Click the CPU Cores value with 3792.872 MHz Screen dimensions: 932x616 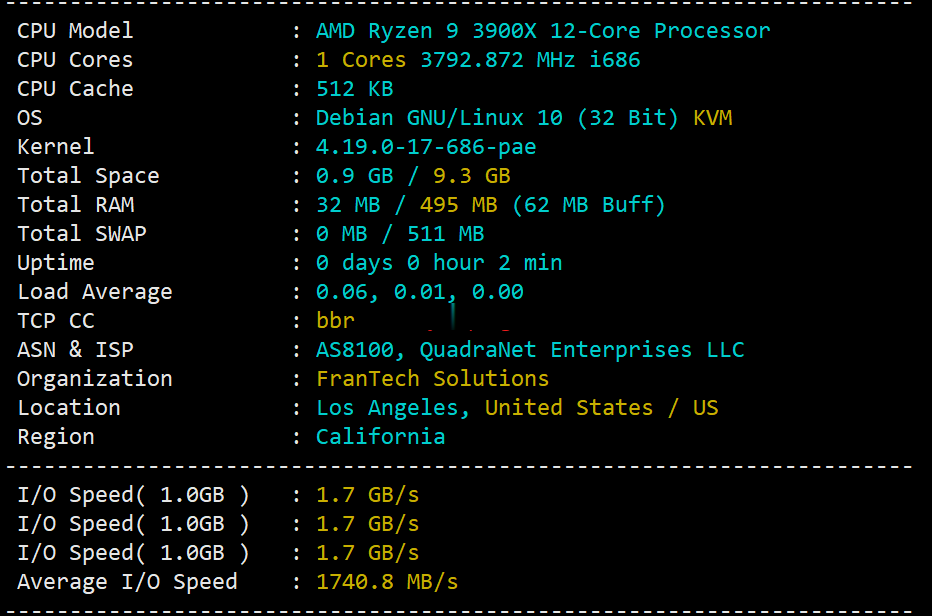pyautogui.click(x=478, y=60)
